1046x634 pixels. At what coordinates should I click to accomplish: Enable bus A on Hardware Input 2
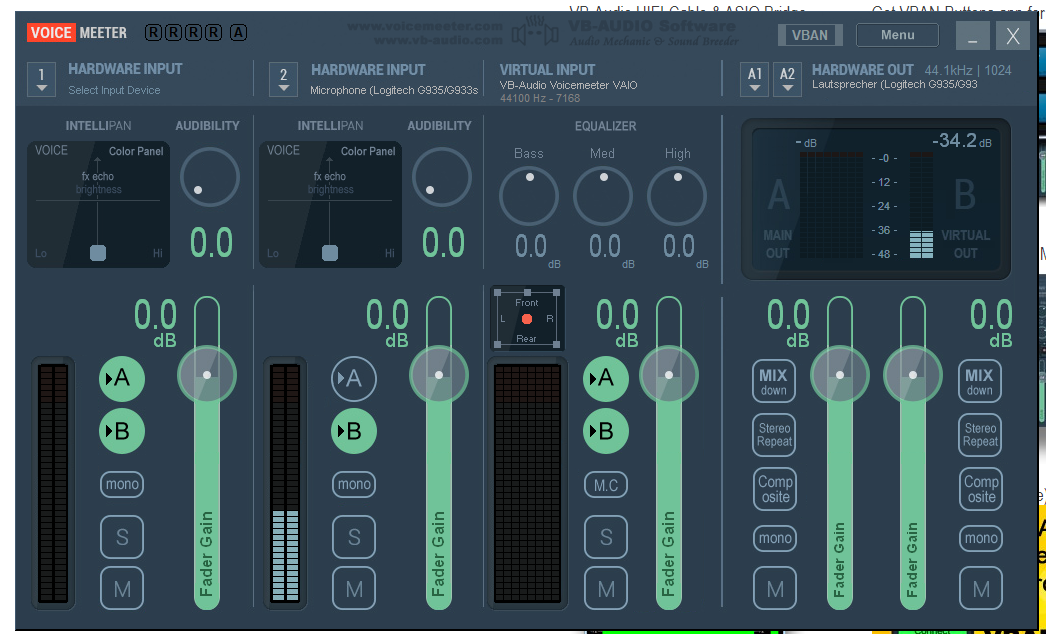(354, 378)
